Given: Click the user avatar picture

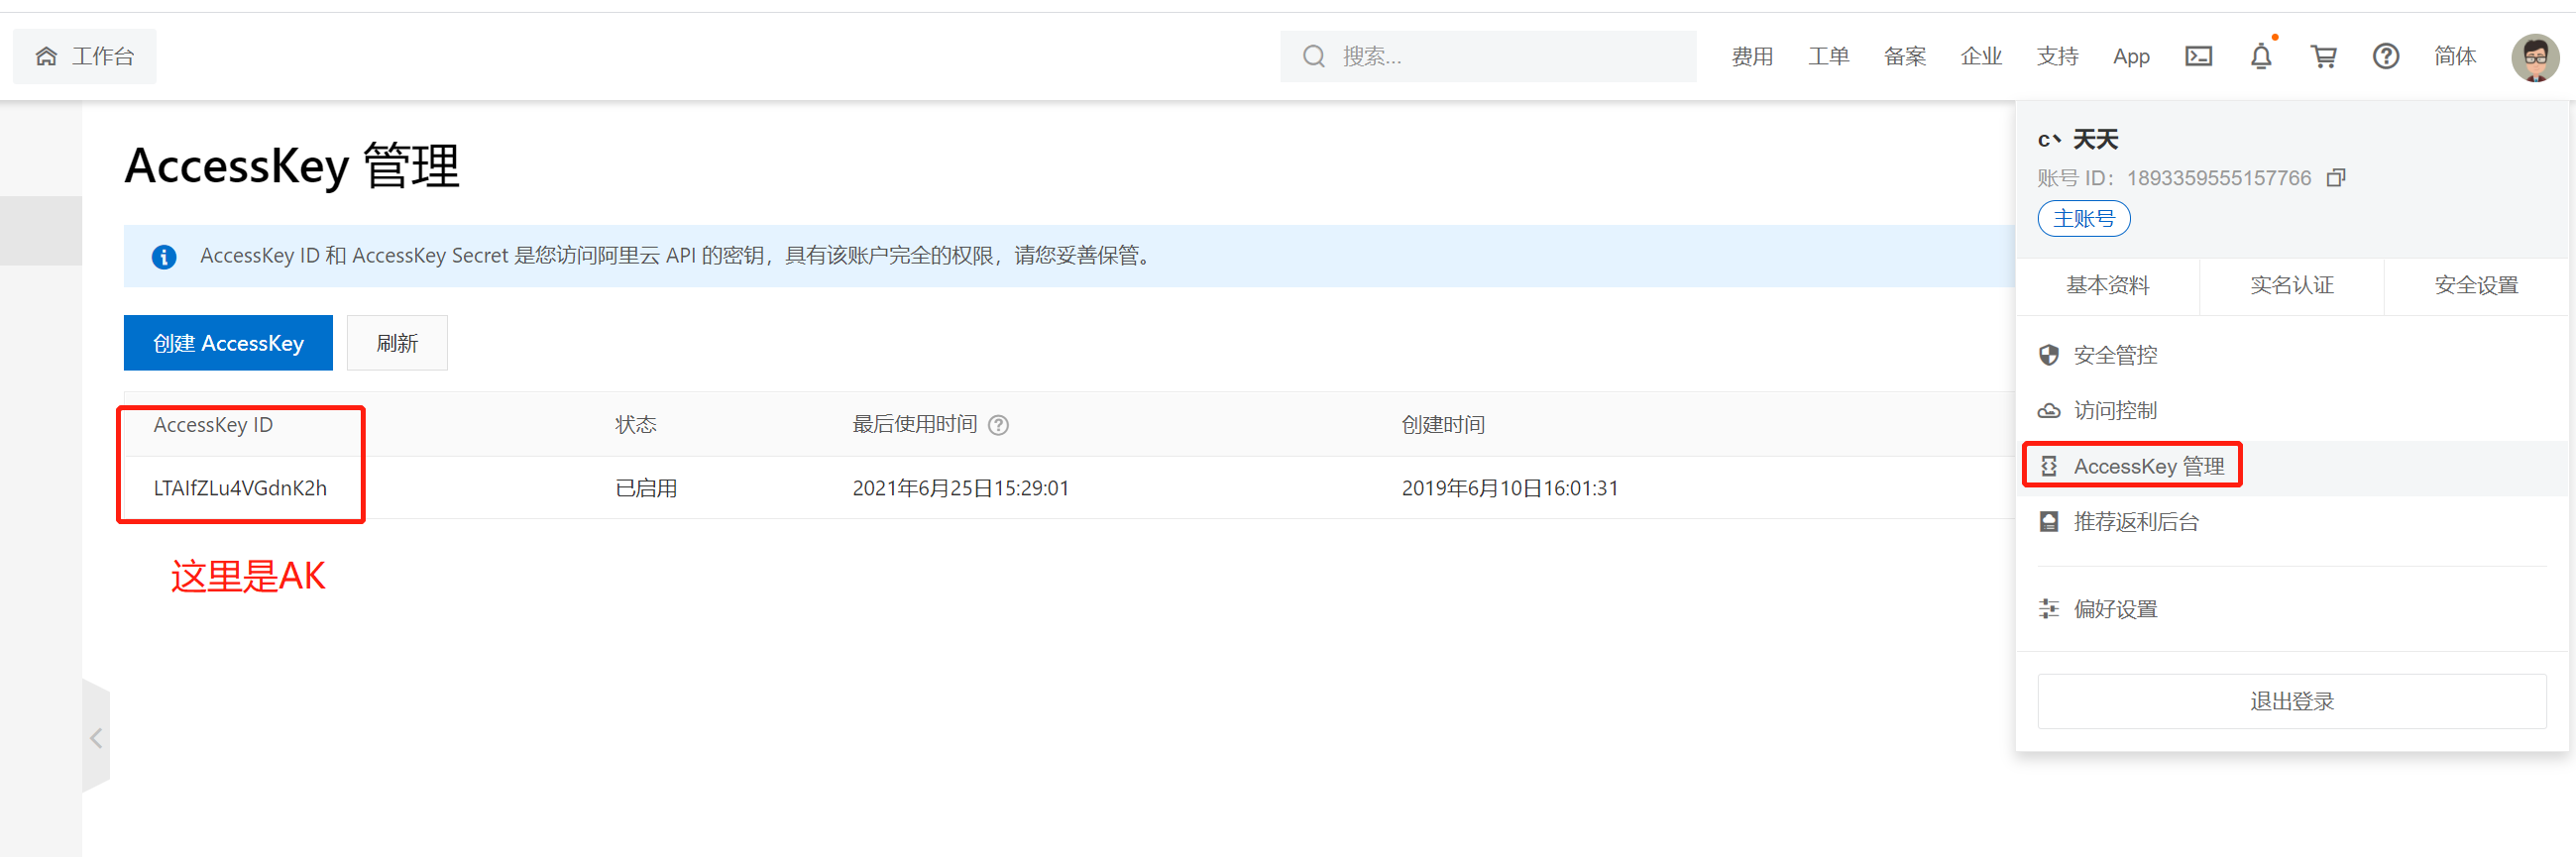Looking at the screenshot, I should tap(2535, 57).
